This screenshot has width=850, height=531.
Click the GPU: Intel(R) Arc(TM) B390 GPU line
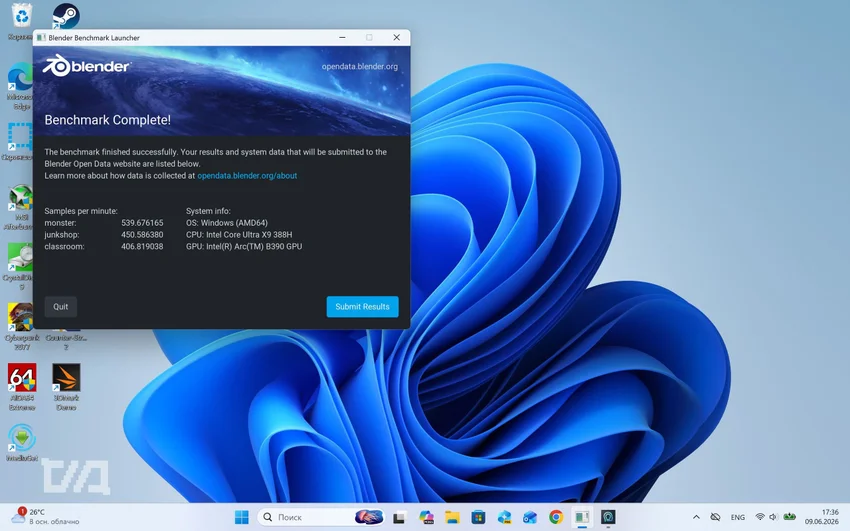(x=244, y=247)
